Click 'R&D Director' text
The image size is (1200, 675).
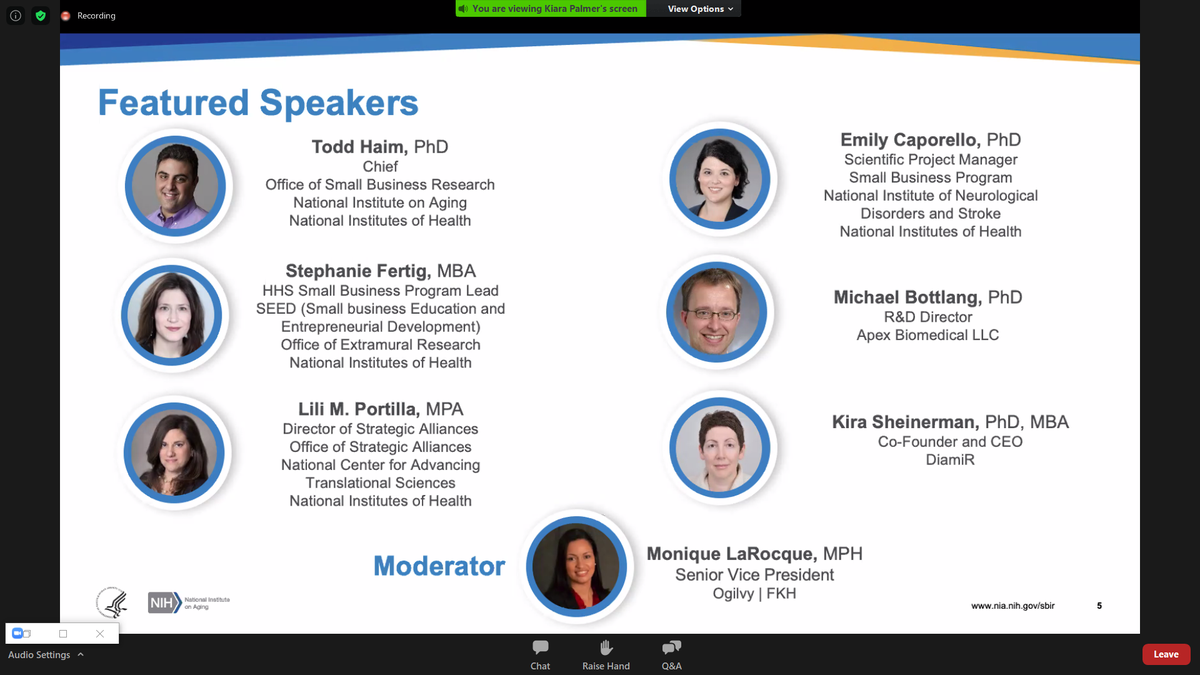point(928,317)
